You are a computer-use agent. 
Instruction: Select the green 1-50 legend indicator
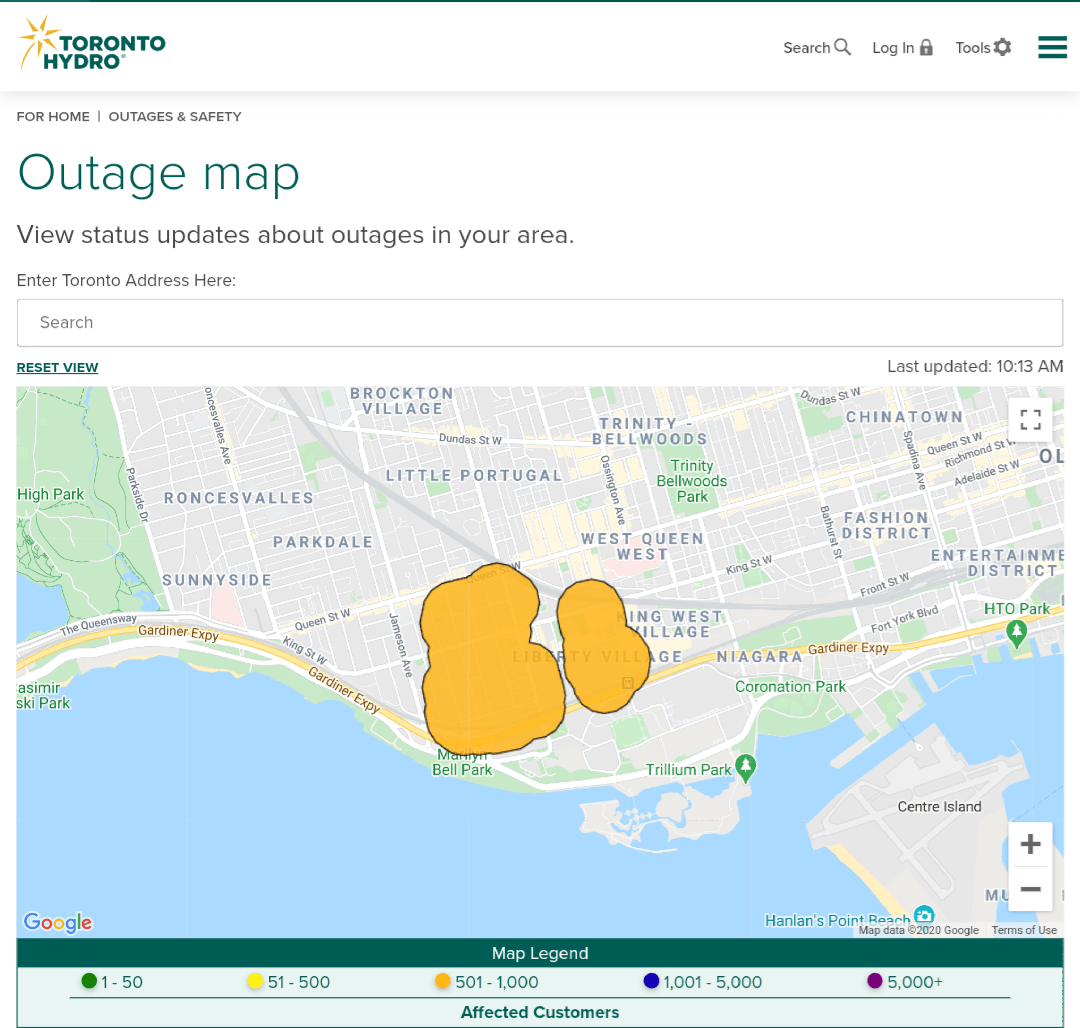click(88, 982)
